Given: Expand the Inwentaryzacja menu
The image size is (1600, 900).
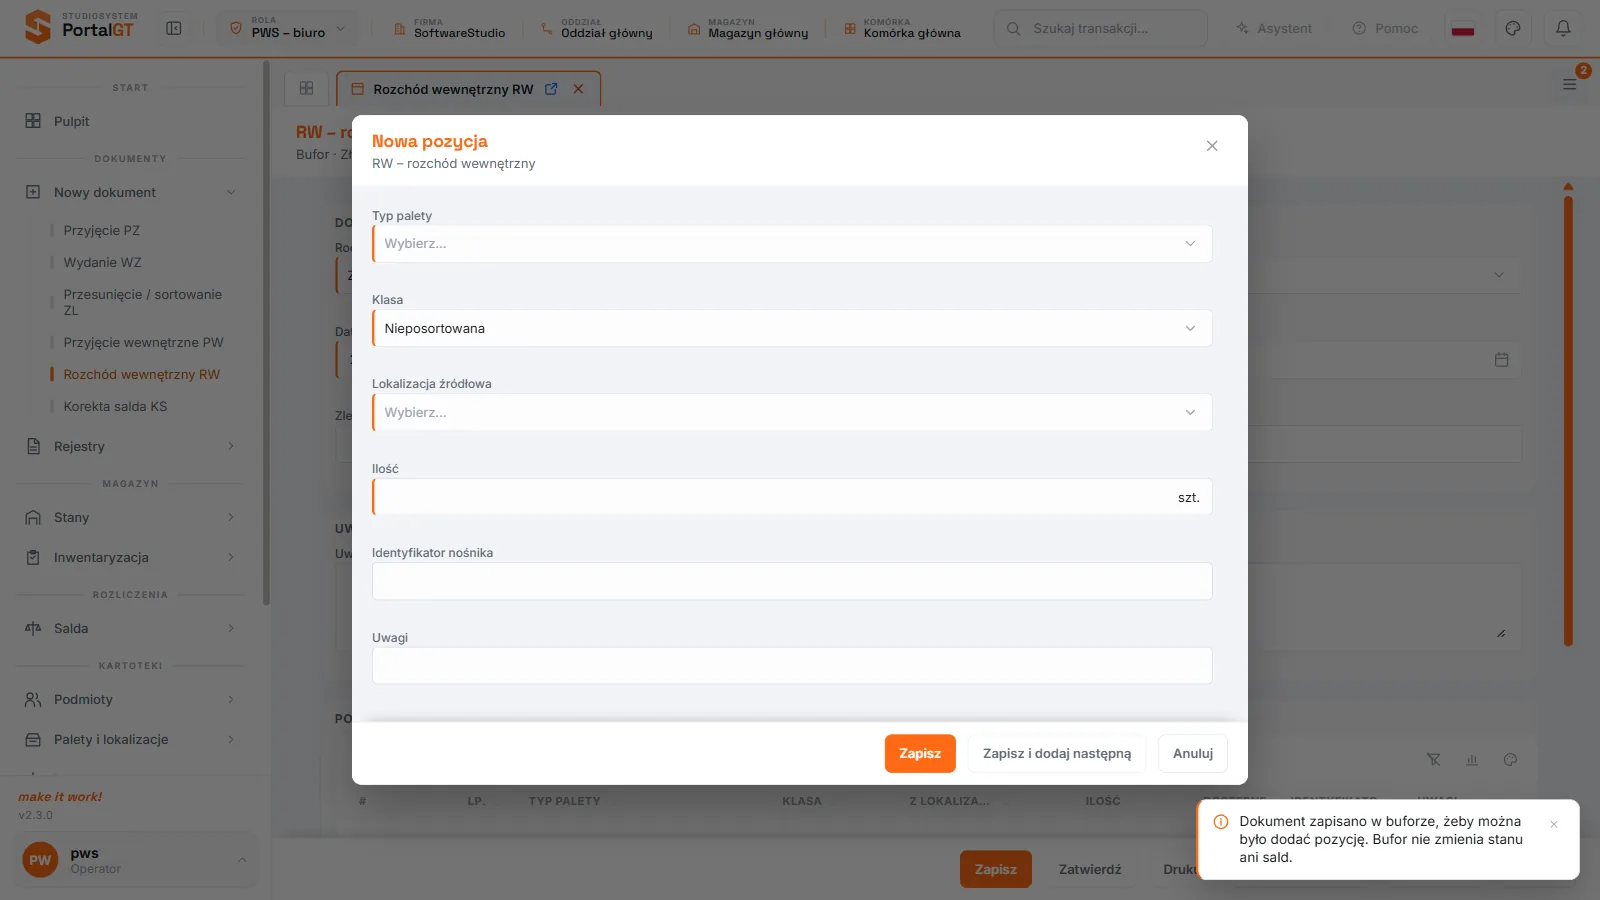Looking at the screenshot, I should pos(131,557).
